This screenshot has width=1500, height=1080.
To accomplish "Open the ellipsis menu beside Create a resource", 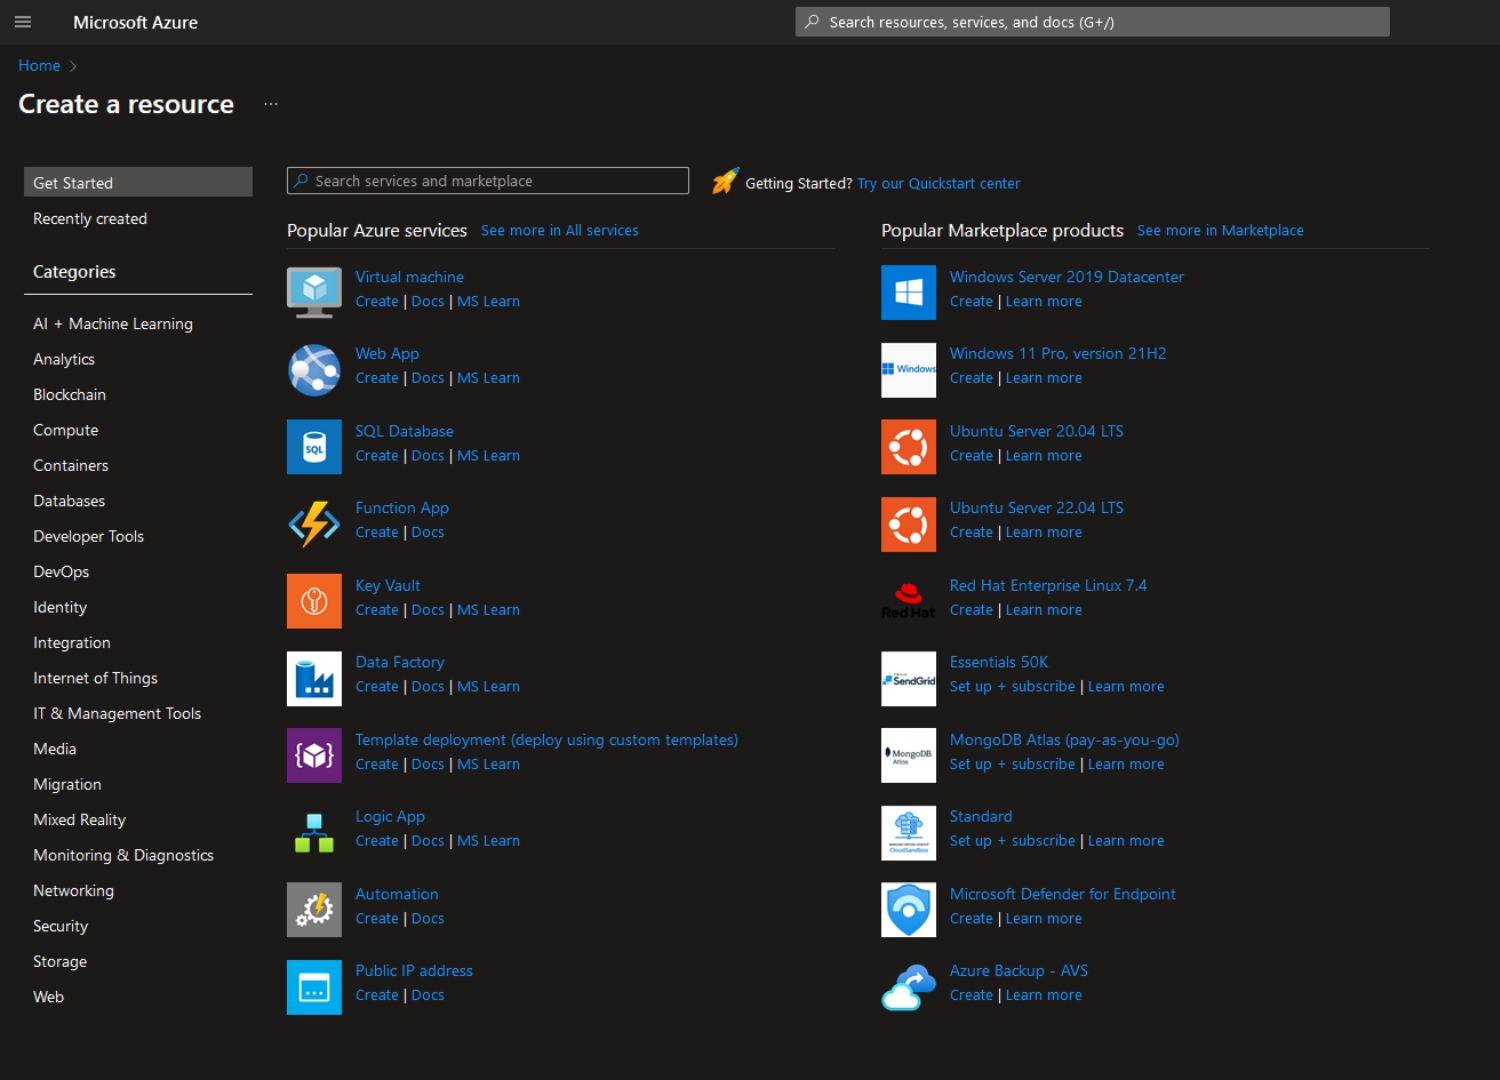I will coord(271,104).
